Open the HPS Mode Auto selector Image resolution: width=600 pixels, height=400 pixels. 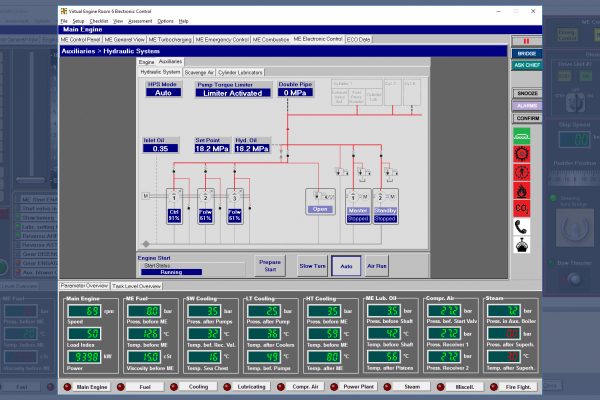[x=166, y=92]
